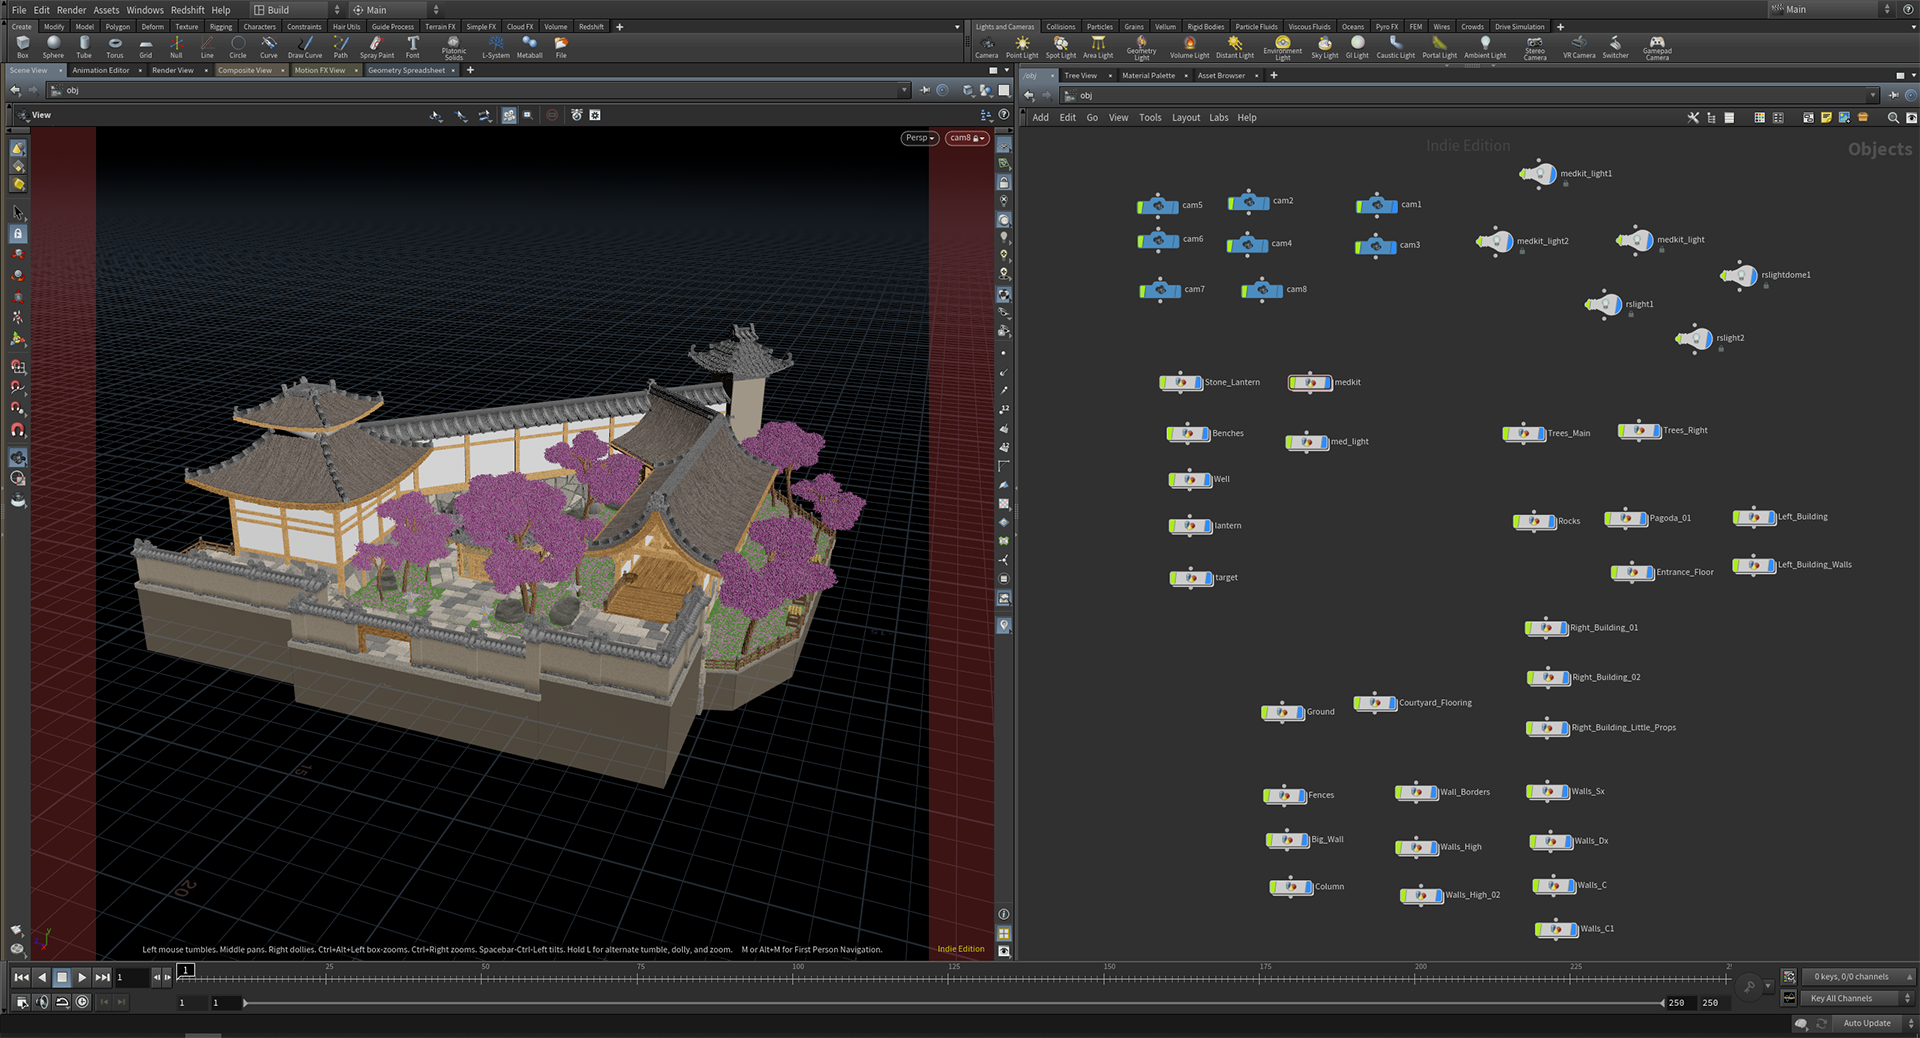Select the Area Light shelf tool
The image size is (1920, 1038).
click(x=1098, y=47)
